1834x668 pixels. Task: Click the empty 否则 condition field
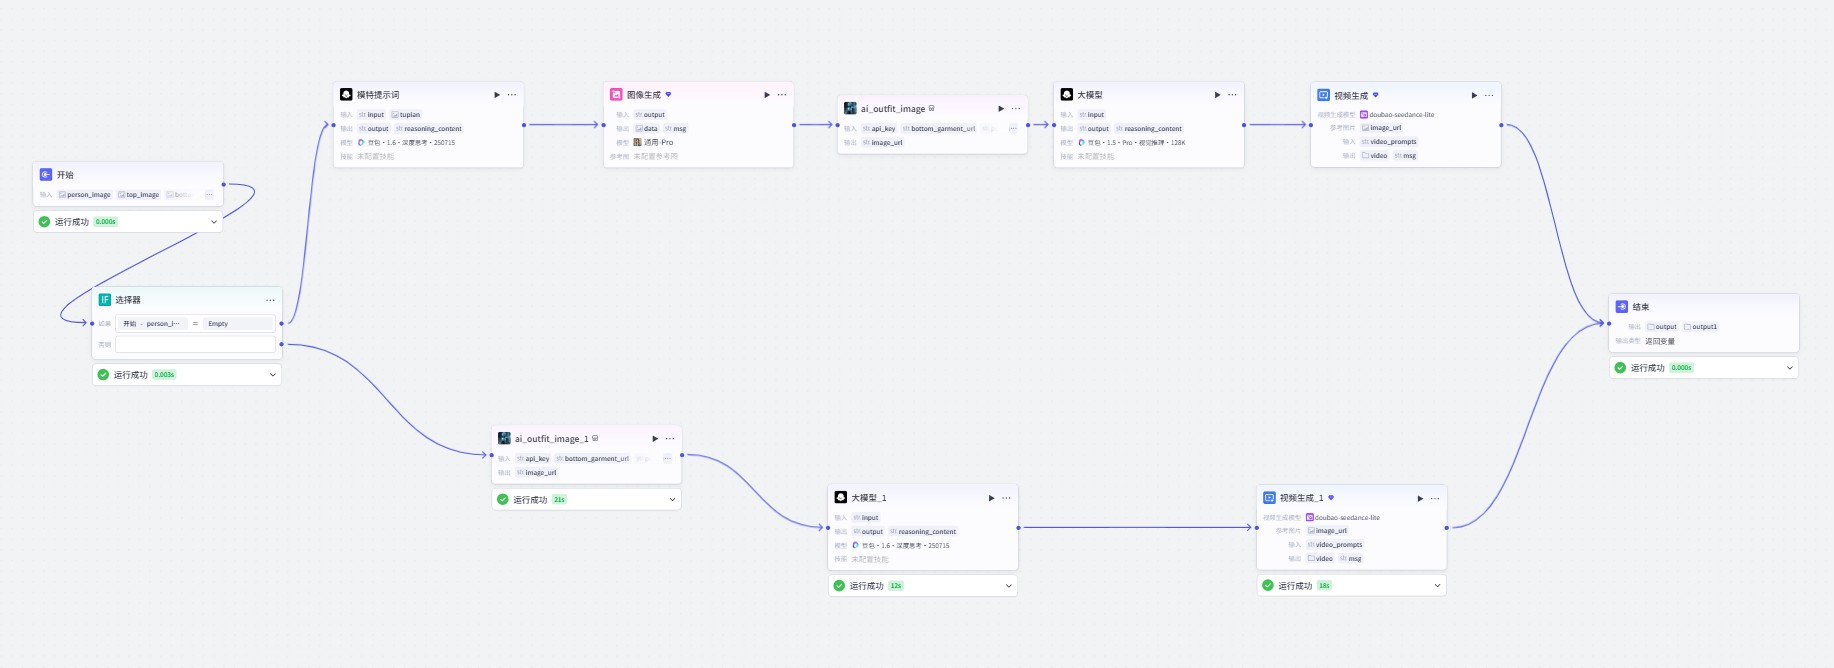tap(195, 344)
